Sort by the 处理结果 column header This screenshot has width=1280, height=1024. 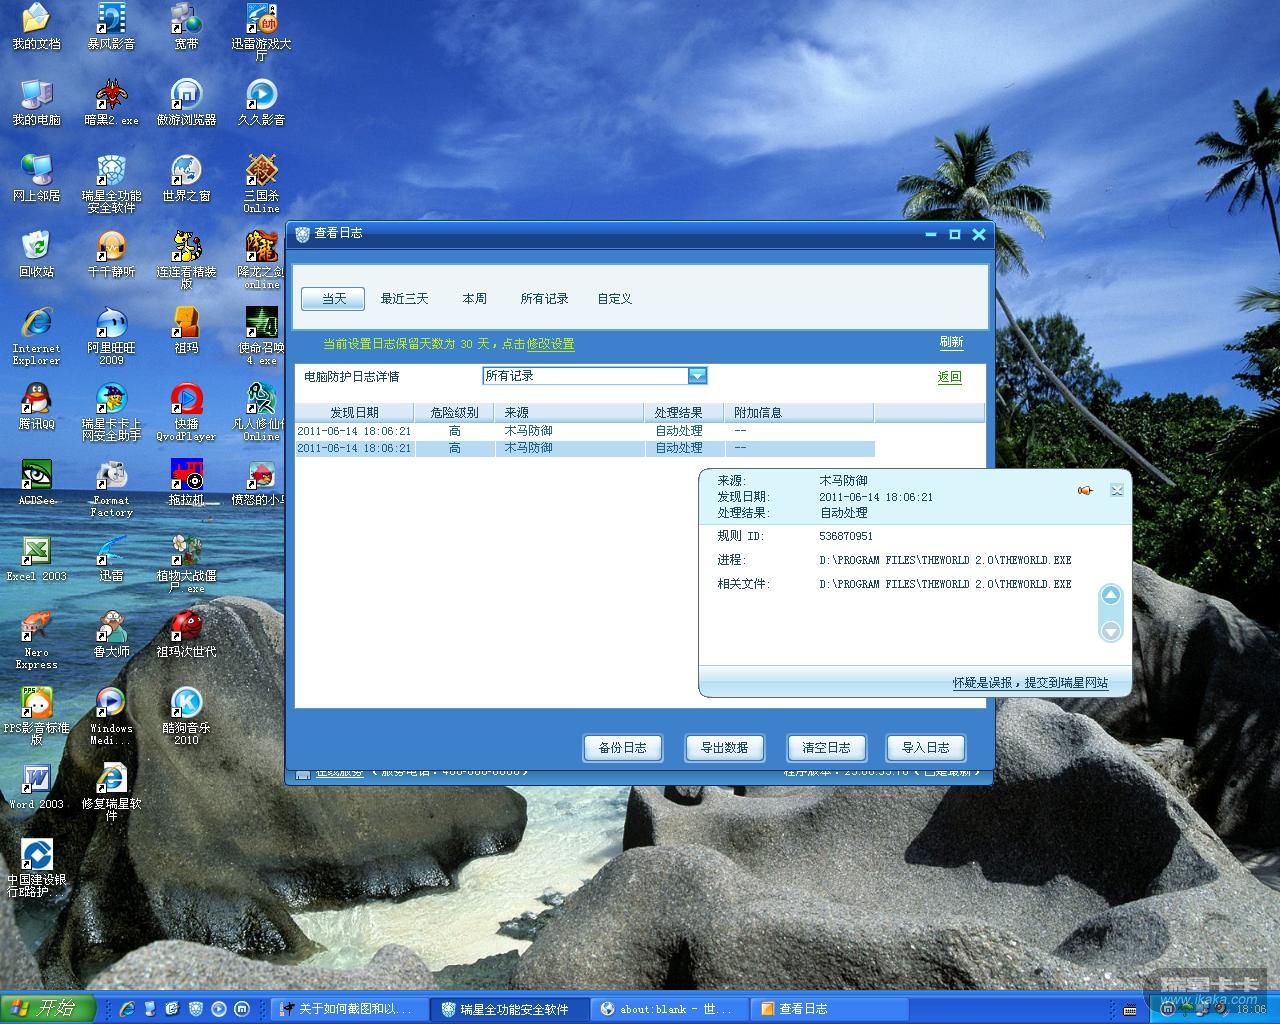pyautogui.click(x=684, y=413)
